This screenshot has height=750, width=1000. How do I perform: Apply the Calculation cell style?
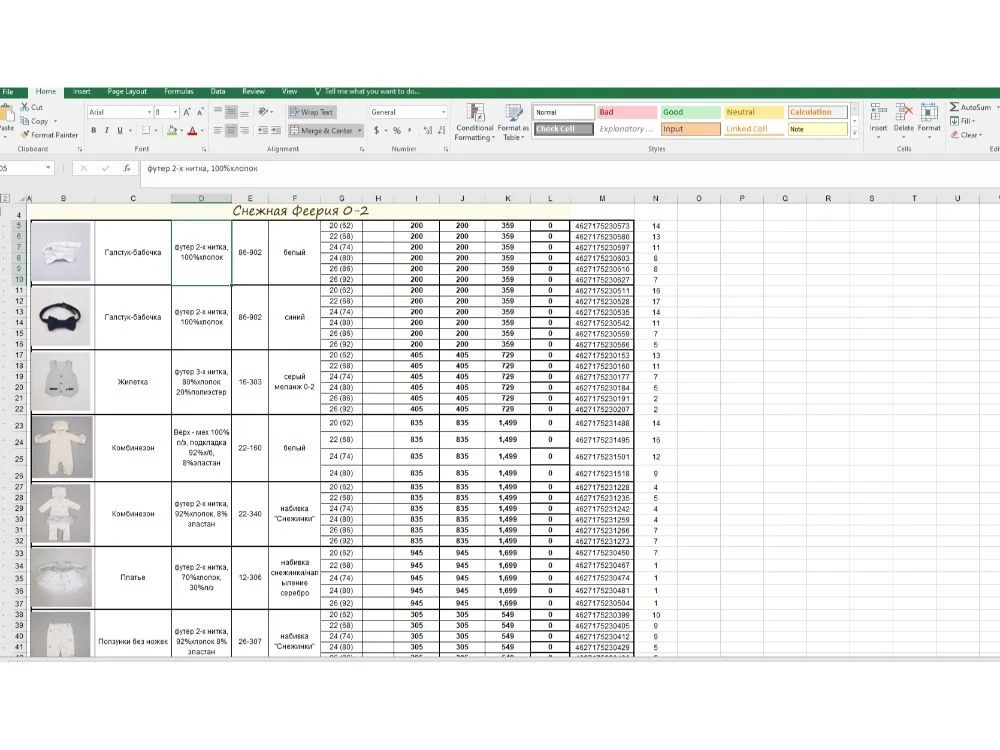tap(818, 112)
